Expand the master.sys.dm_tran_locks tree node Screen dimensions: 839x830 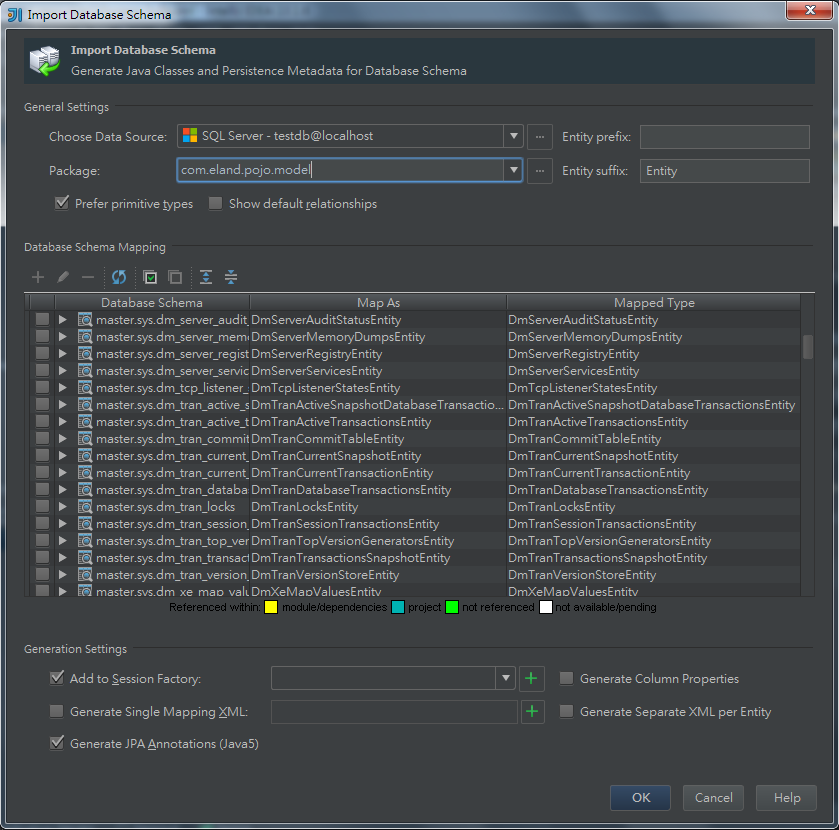tap(61, 506)
